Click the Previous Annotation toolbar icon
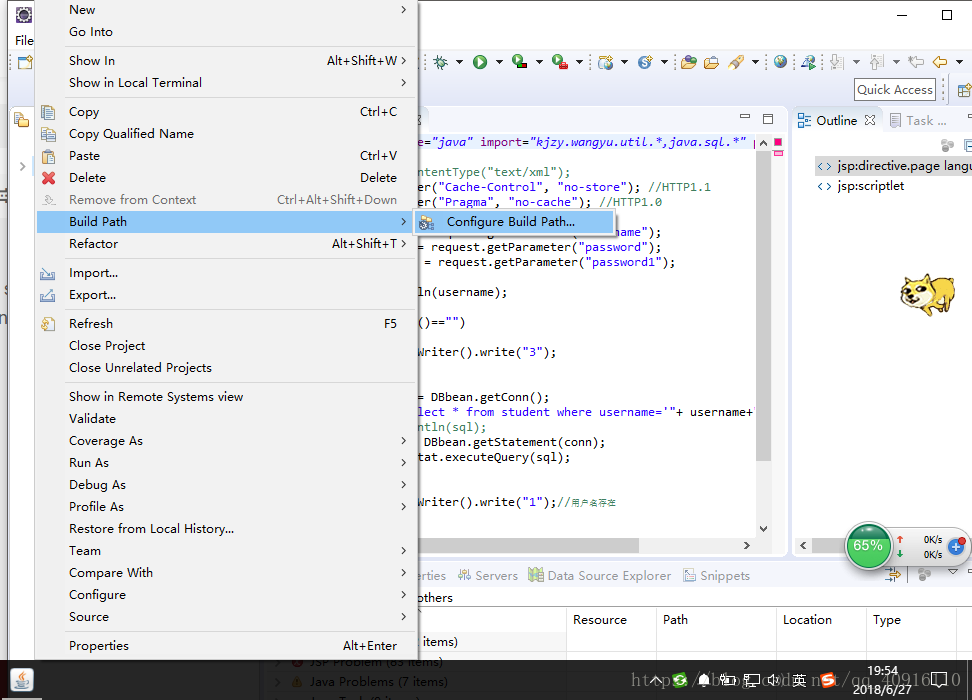 pyautogui.click(x=877, y=62)
